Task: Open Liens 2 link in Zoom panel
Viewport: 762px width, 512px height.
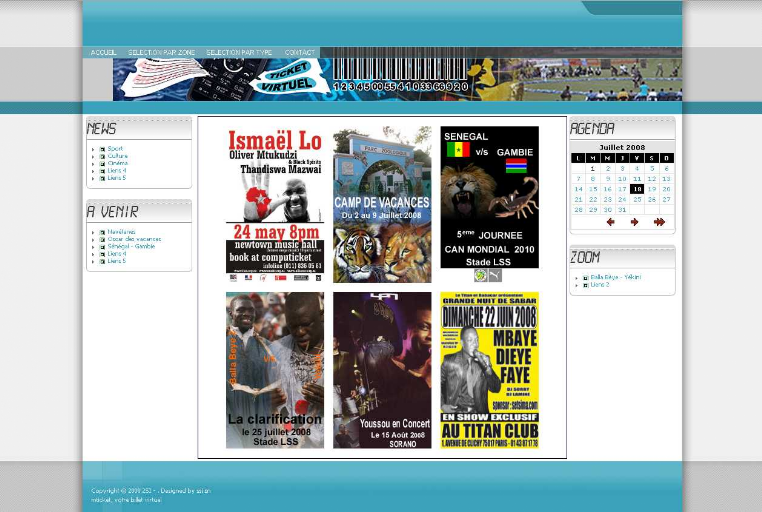Action: tap(600, 285)
